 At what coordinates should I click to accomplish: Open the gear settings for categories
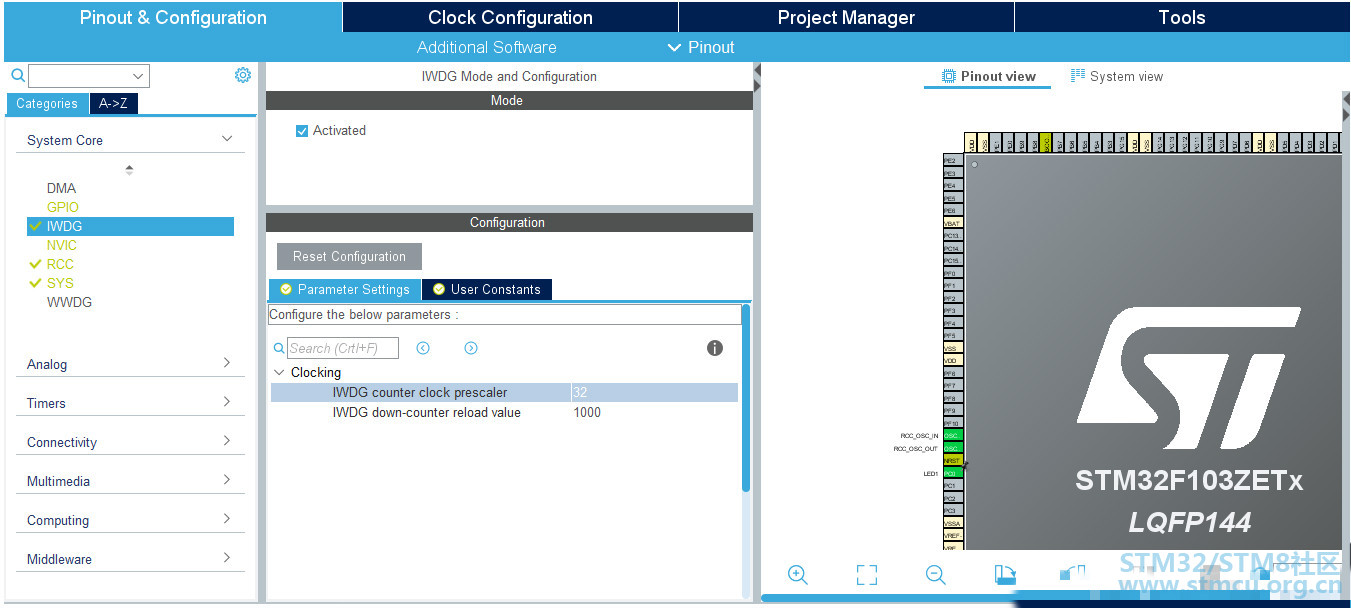243,75
